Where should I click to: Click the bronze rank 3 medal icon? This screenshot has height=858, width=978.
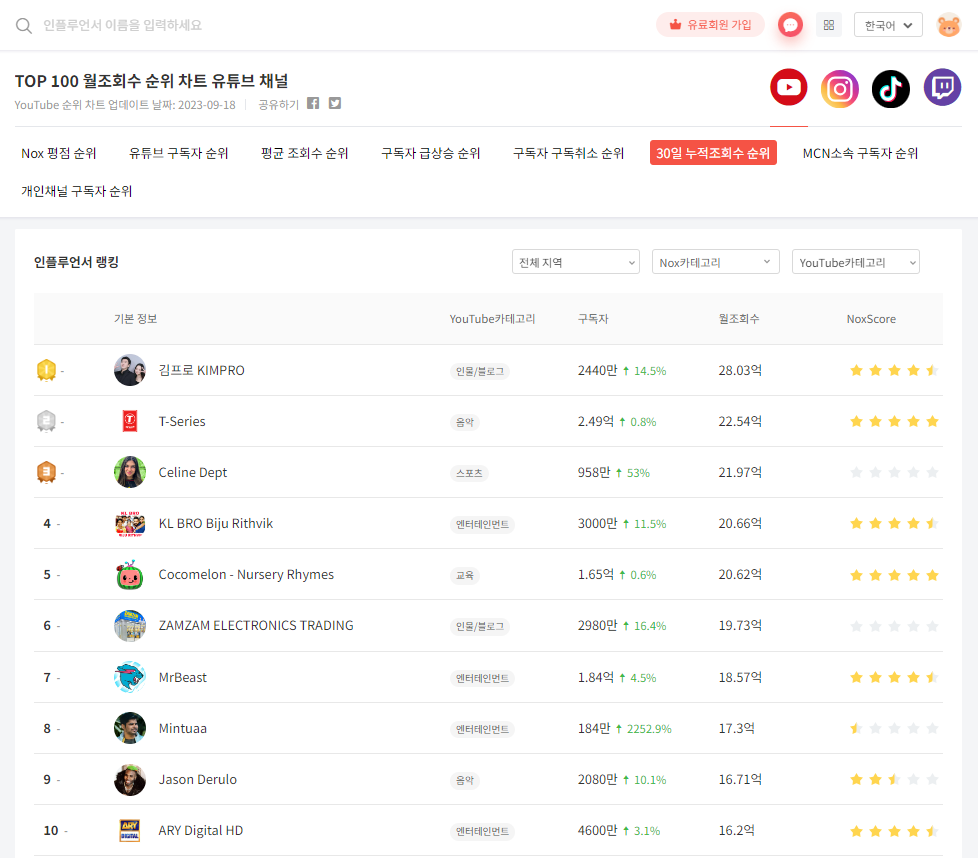click(46, 473)
